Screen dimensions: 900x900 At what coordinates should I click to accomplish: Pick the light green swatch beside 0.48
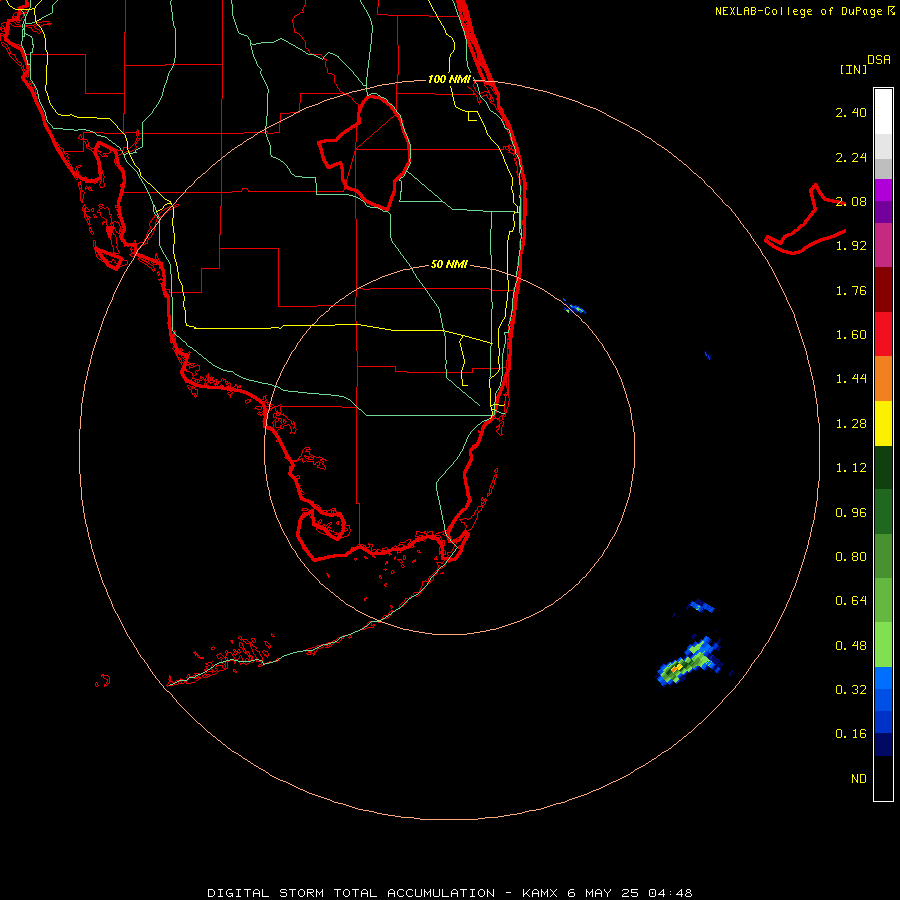click(883, 645)
